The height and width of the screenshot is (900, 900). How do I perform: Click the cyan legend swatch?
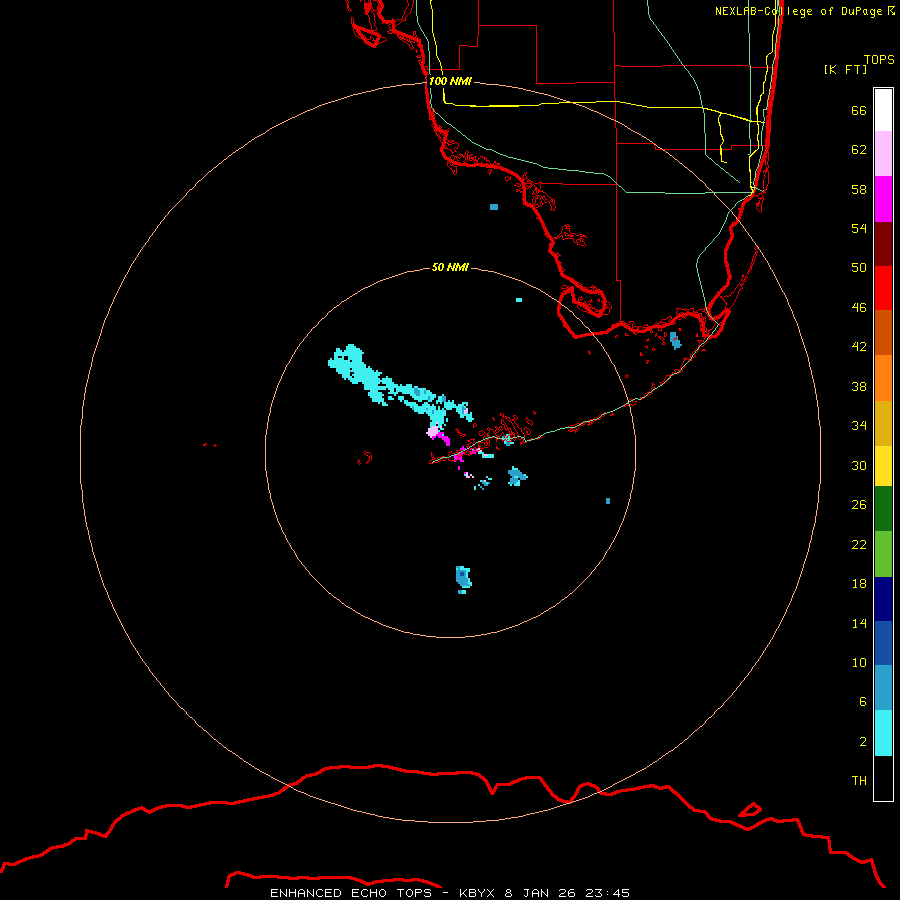883,733
